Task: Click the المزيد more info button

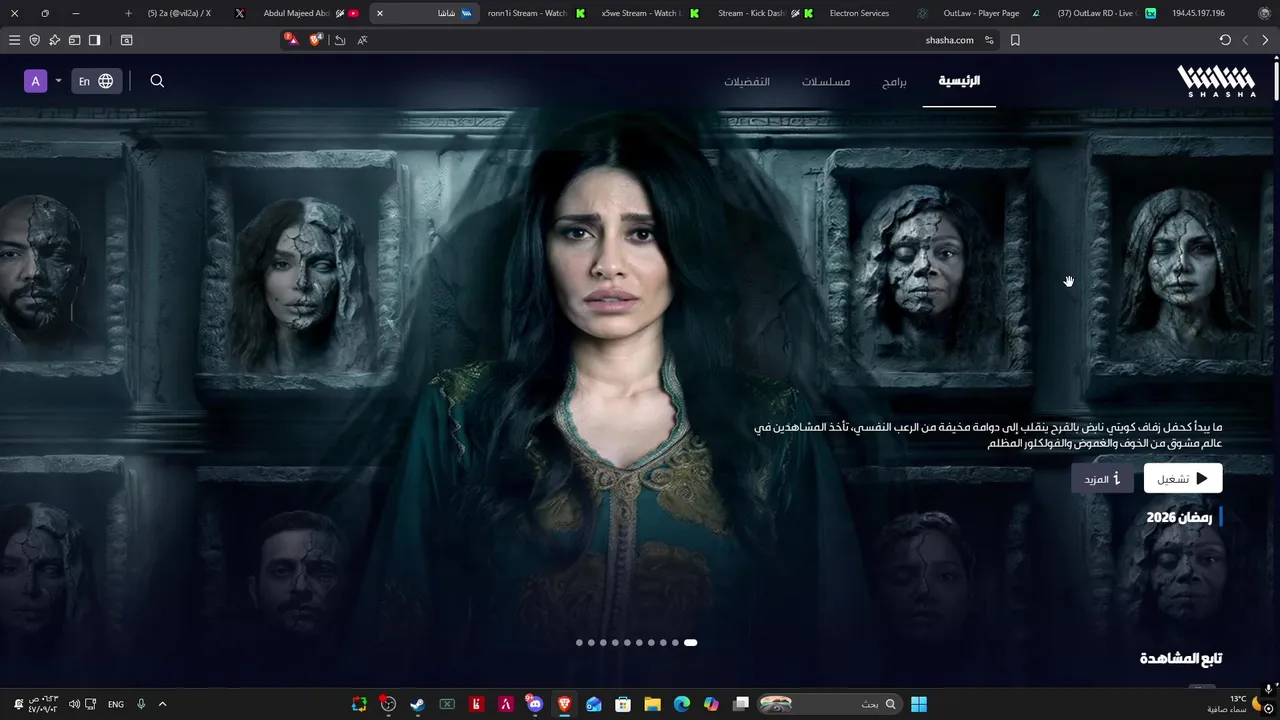Action: 1102,478
